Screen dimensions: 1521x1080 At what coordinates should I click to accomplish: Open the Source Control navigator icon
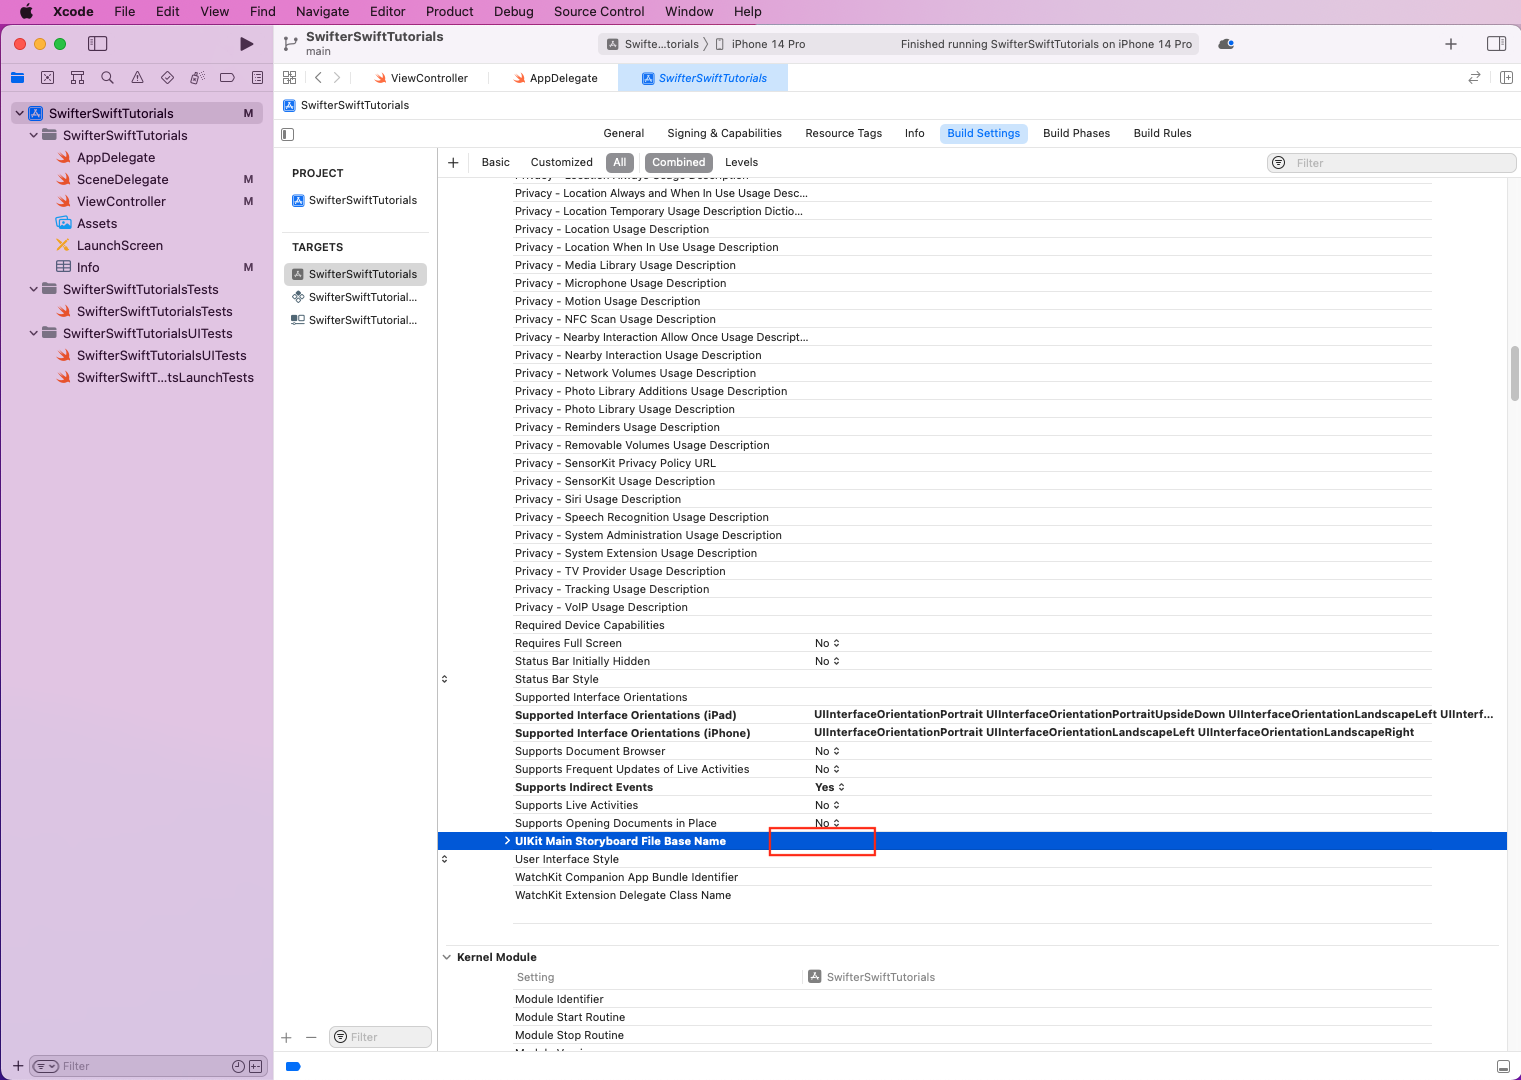pyautogui.click(x=47, y=77)
